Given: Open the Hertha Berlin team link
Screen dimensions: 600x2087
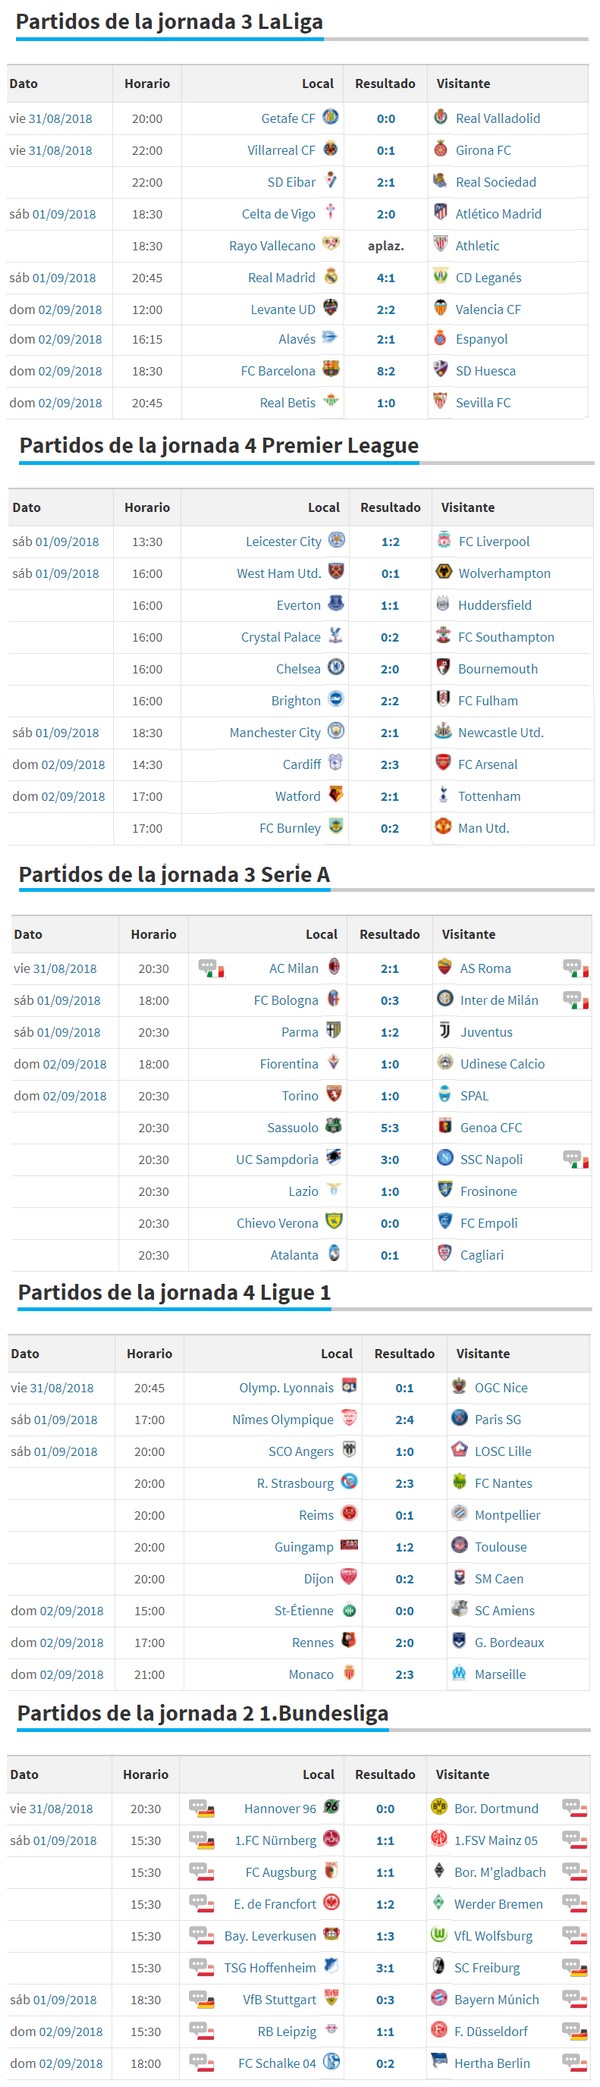Looking at the screenshot, I should click(x=492, y=2063).
